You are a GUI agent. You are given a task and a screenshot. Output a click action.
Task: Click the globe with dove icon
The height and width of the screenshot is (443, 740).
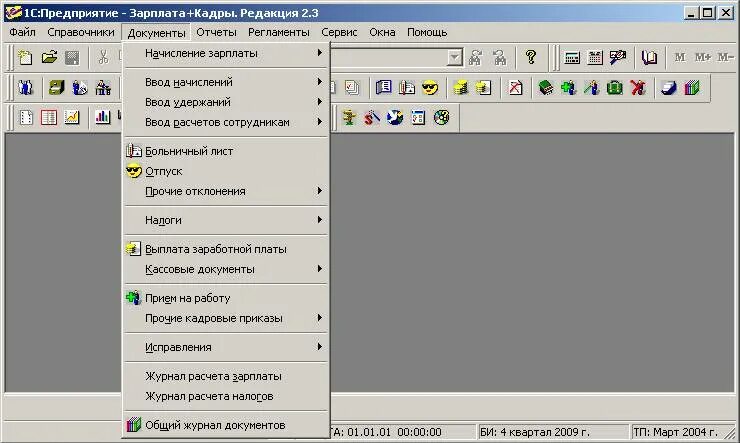pos(395,117)
